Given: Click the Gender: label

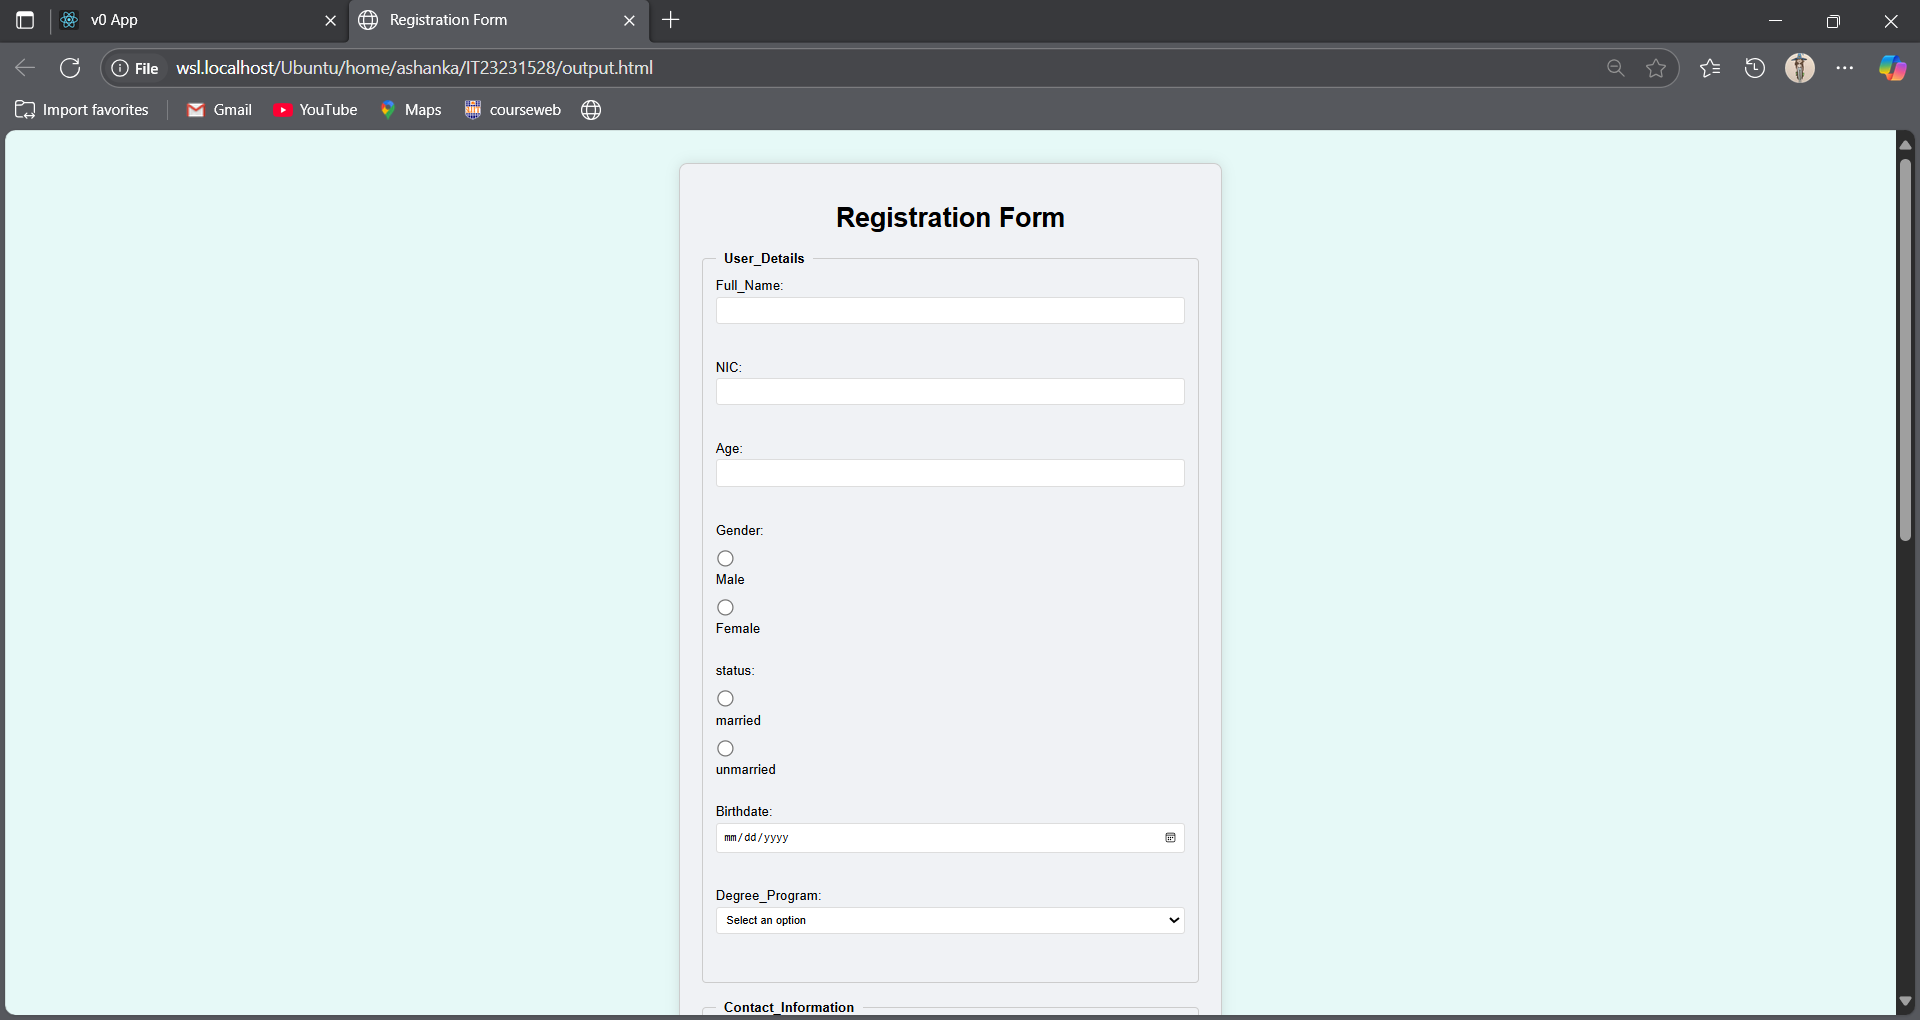Looking at the screenshot, I should point(739,530).
